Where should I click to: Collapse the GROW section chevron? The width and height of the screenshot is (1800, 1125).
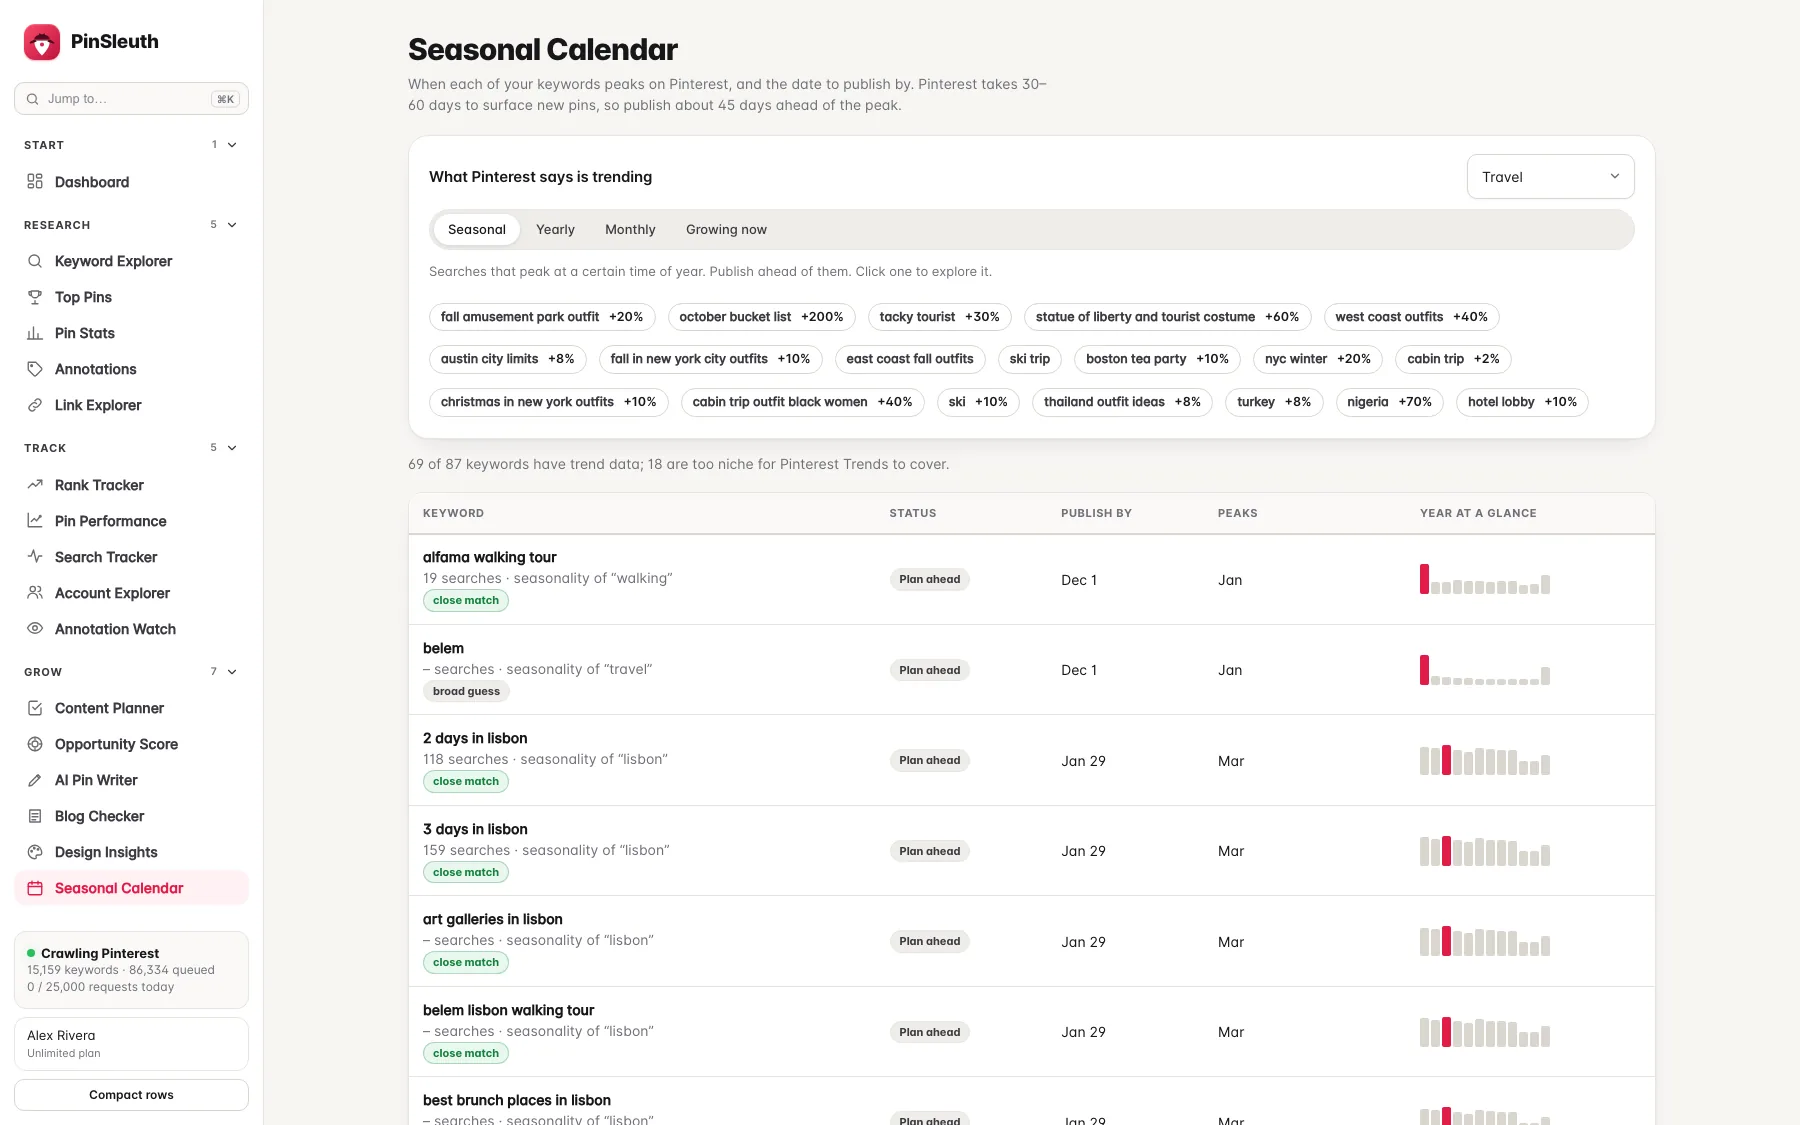(x=232, y=672)
